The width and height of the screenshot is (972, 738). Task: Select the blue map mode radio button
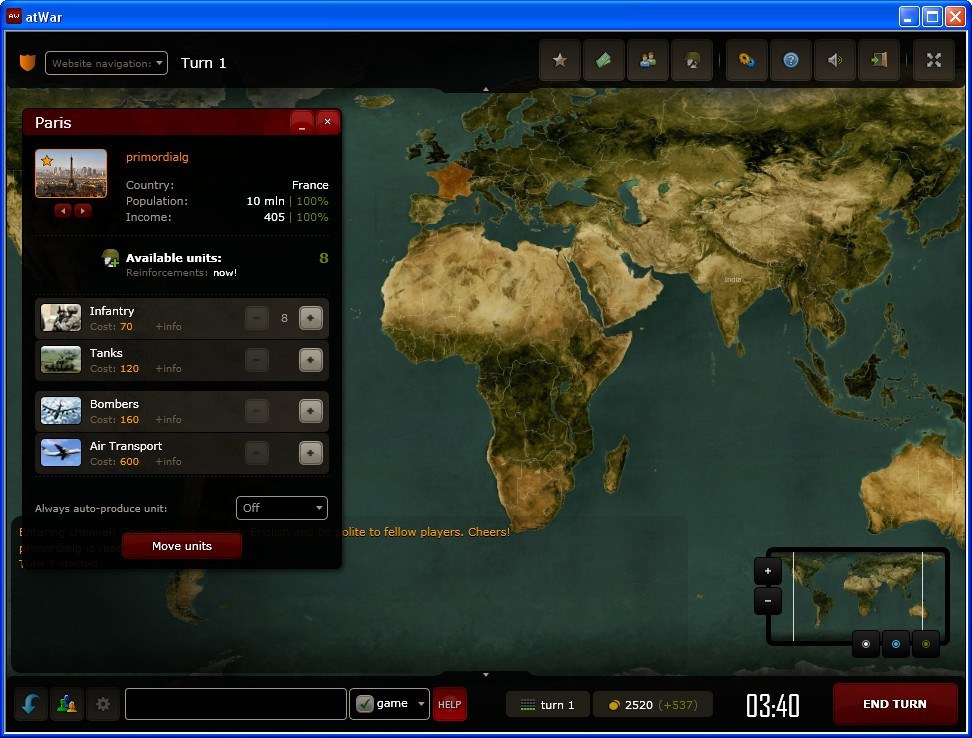click(x=896, y=644)
